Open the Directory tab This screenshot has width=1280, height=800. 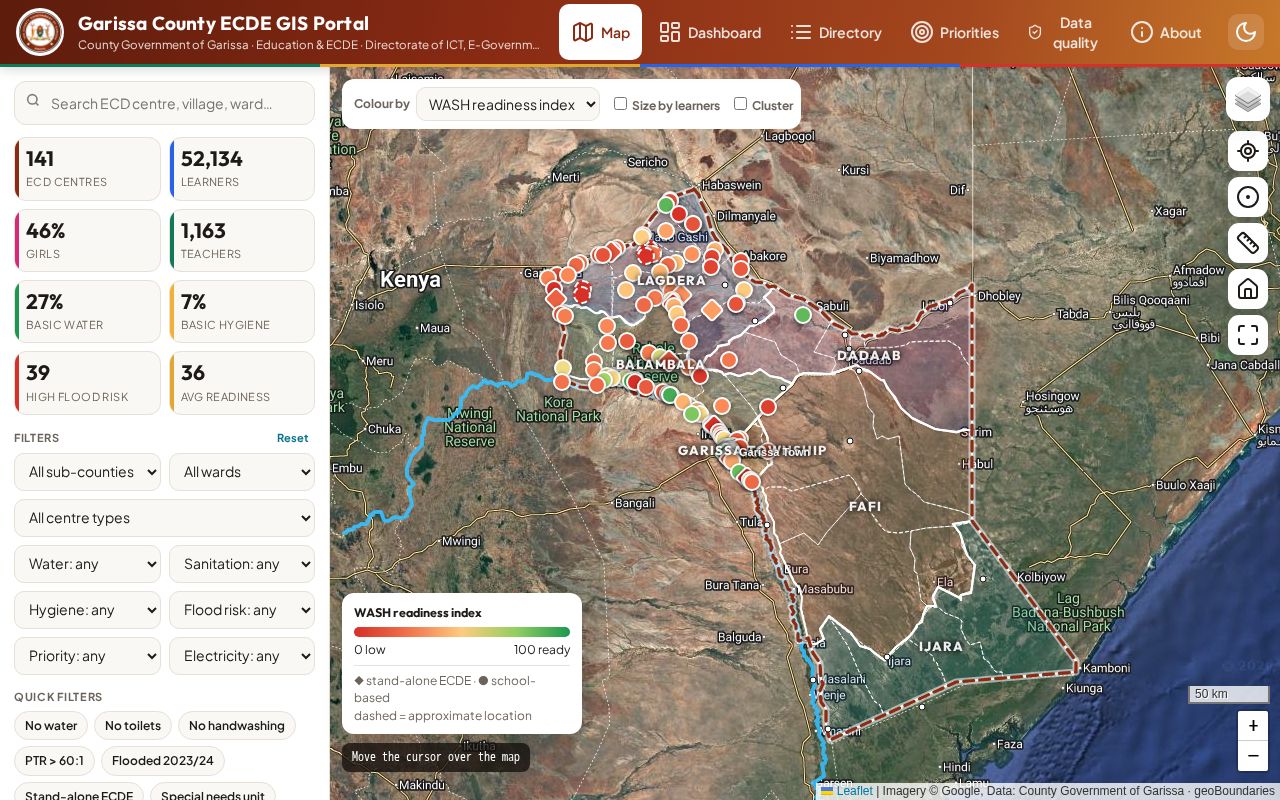[836, 32]
